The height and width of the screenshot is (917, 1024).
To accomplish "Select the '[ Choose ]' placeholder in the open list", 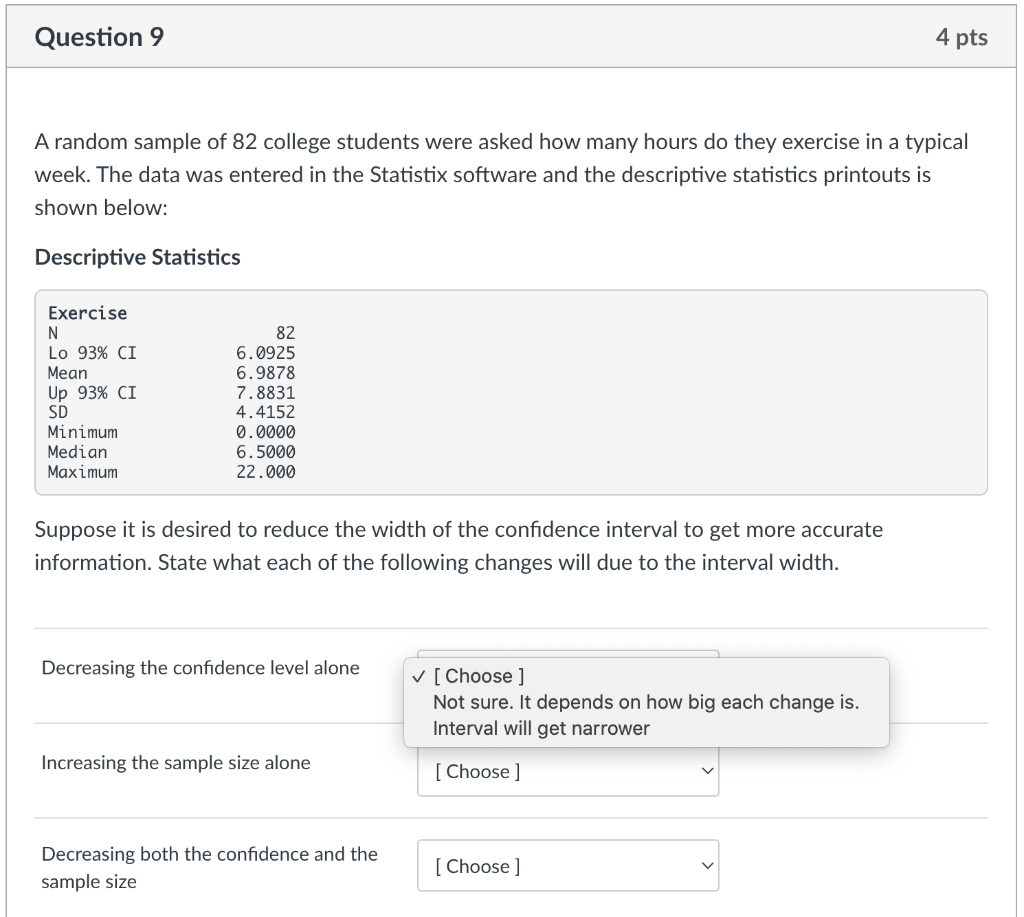I will coord(479,676).
